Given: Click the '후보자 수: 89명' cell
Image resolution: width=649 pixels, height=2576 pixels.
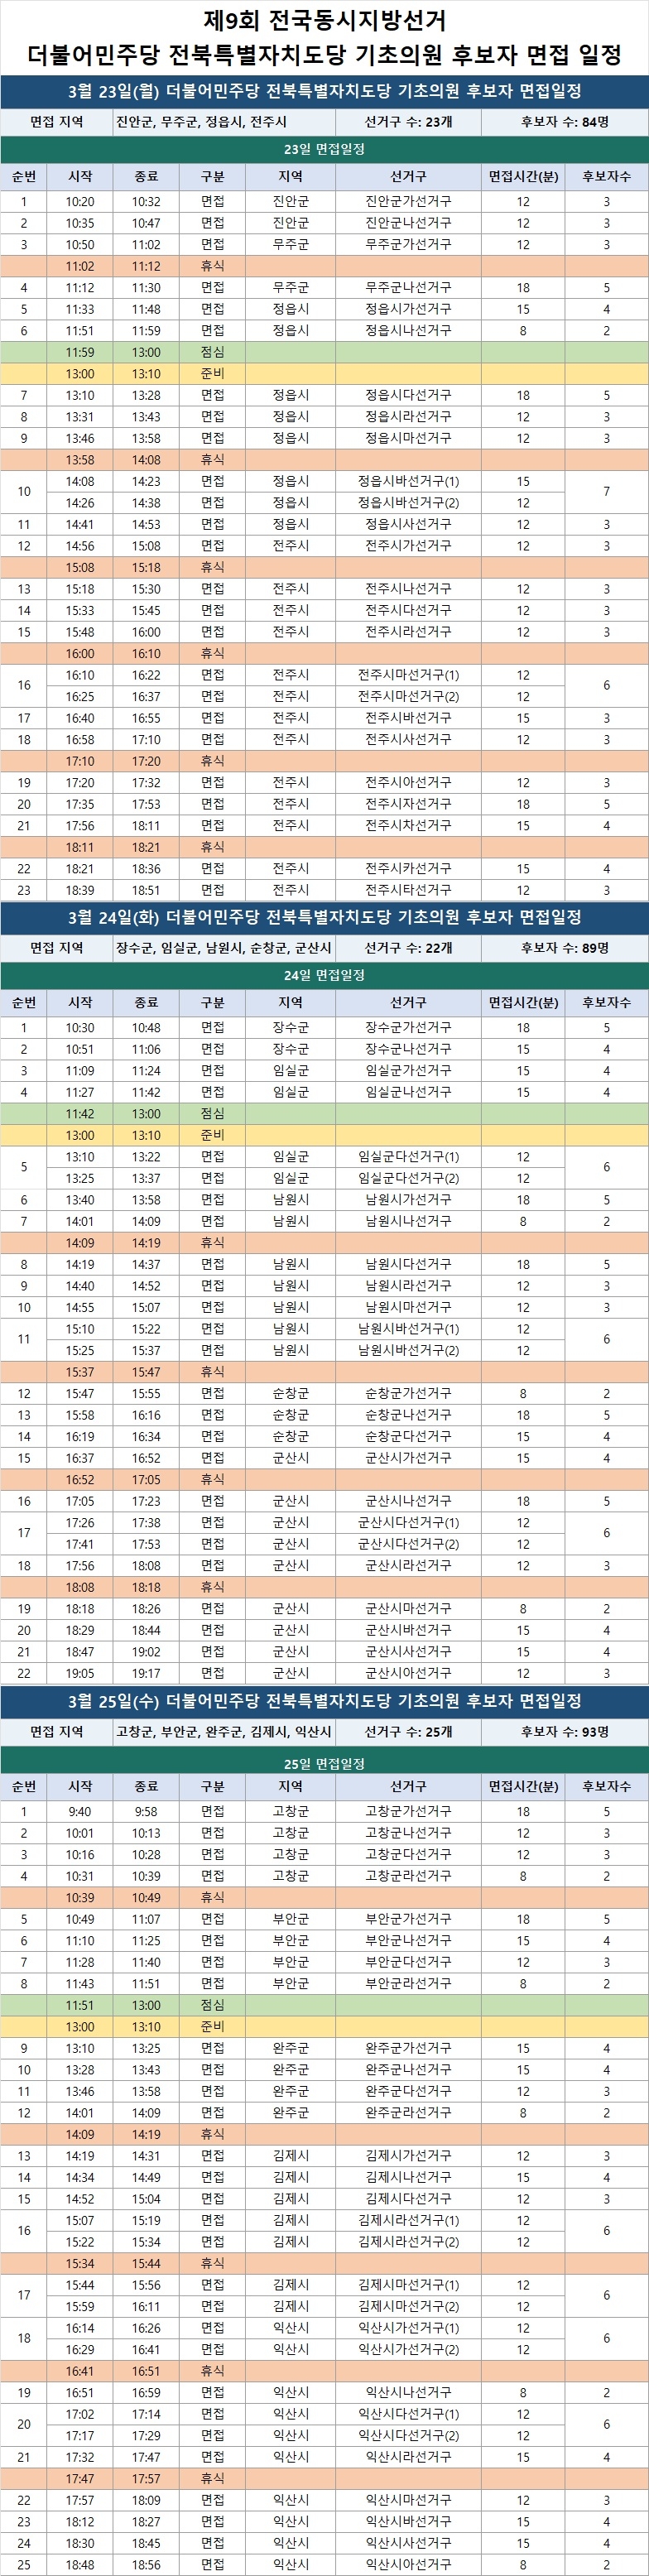Looking at the screenshot, I should [564, 948].
